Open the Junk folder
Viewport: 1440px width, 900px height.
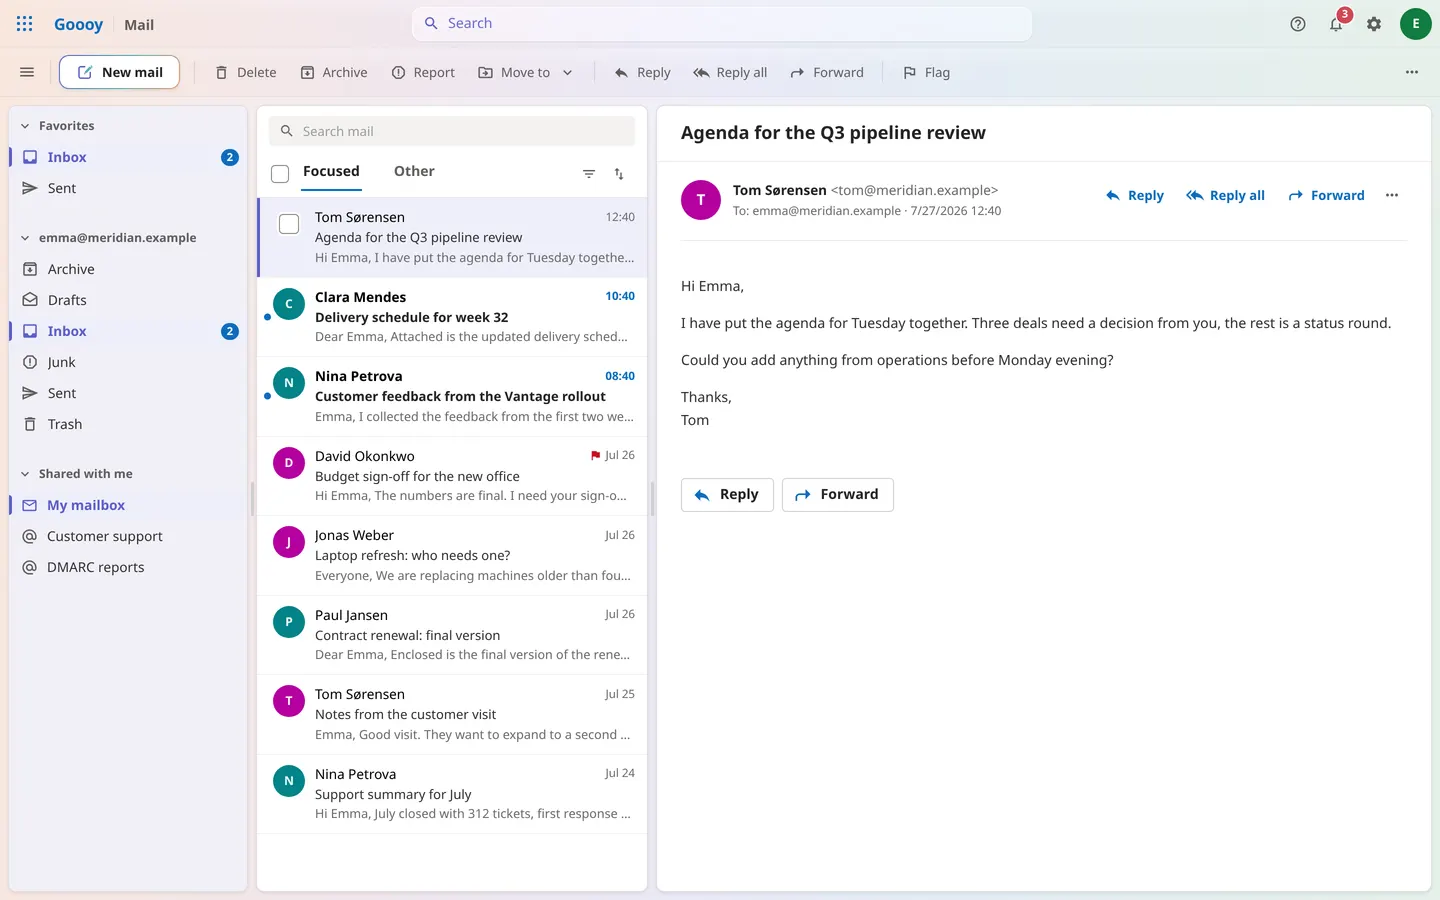(128, 362)
